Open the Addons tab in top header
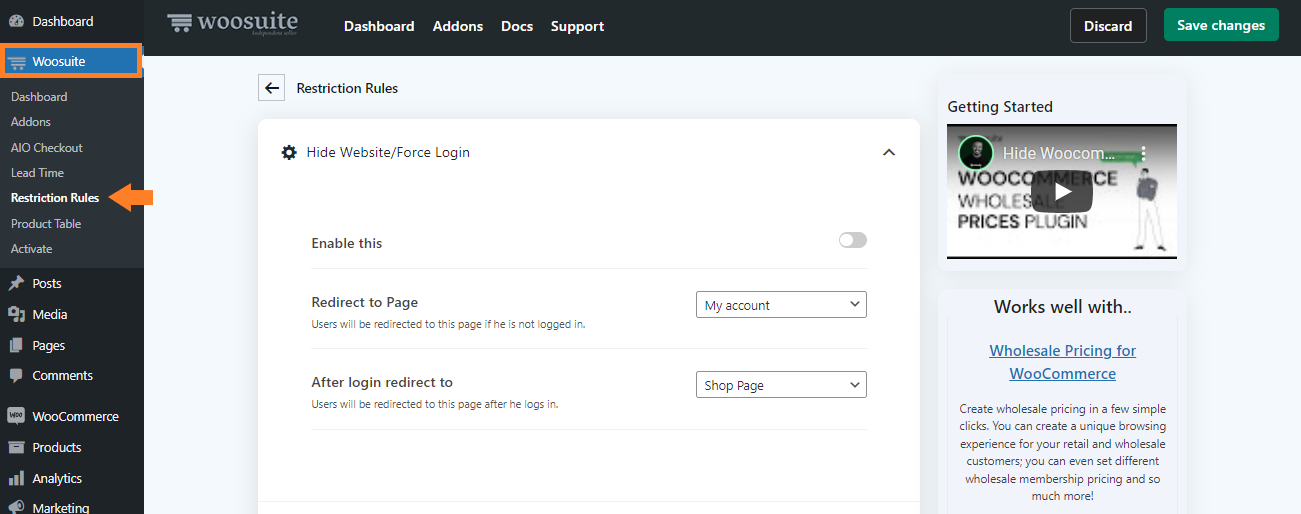The width and height of the screenshot is (1301, 514). pos(458,26)
